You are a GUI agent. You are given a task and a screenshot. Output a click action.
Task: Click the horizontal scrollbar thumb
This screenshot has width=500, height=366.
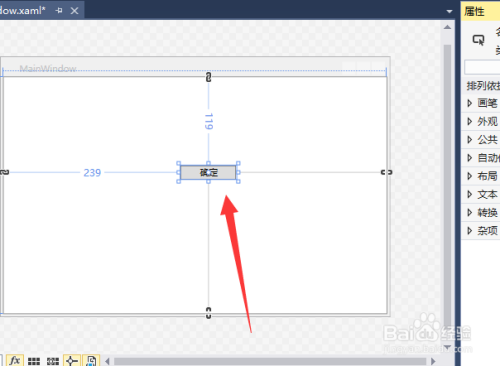(x=270, y=361)
